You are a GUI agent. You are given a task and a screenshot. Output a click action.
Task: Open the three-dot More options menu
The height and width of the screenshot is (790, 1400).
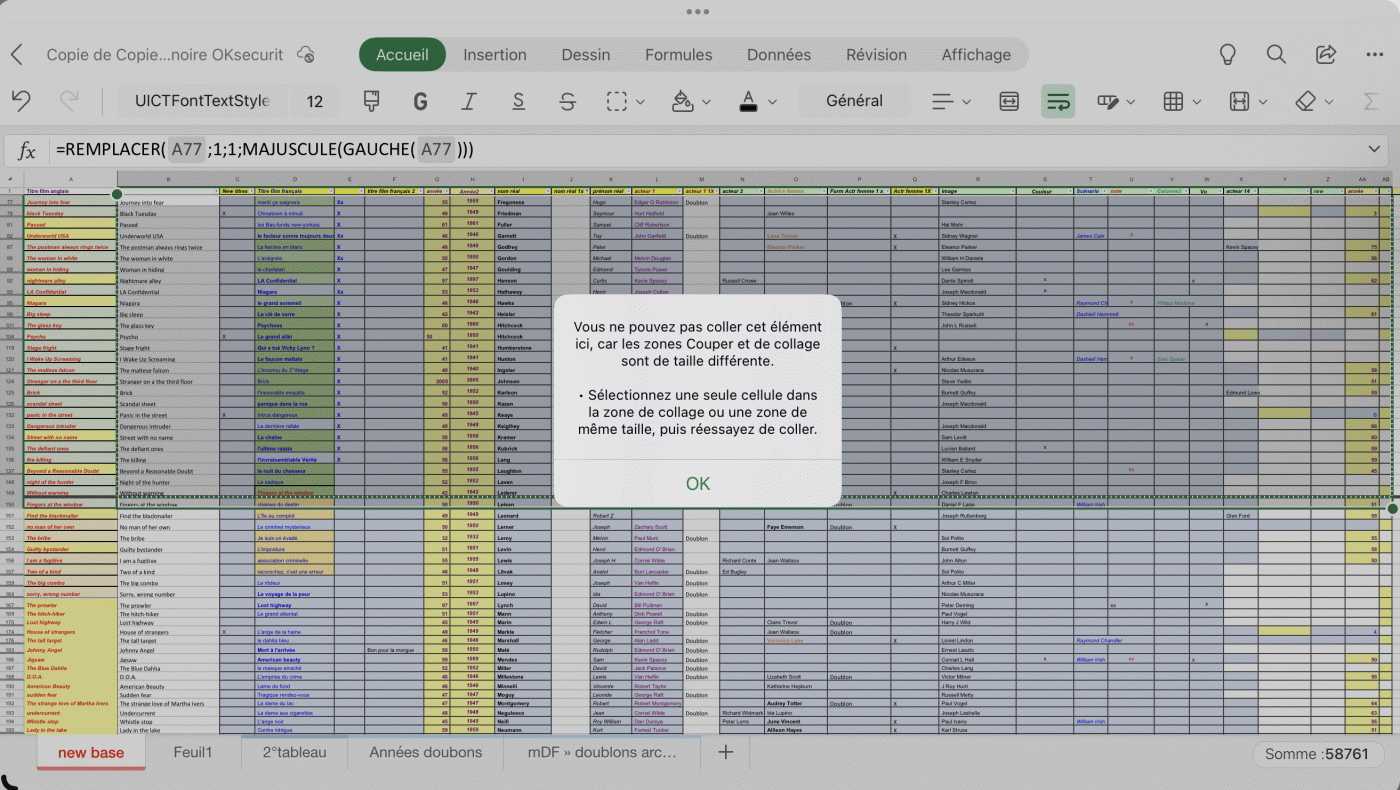(1375, 55)
